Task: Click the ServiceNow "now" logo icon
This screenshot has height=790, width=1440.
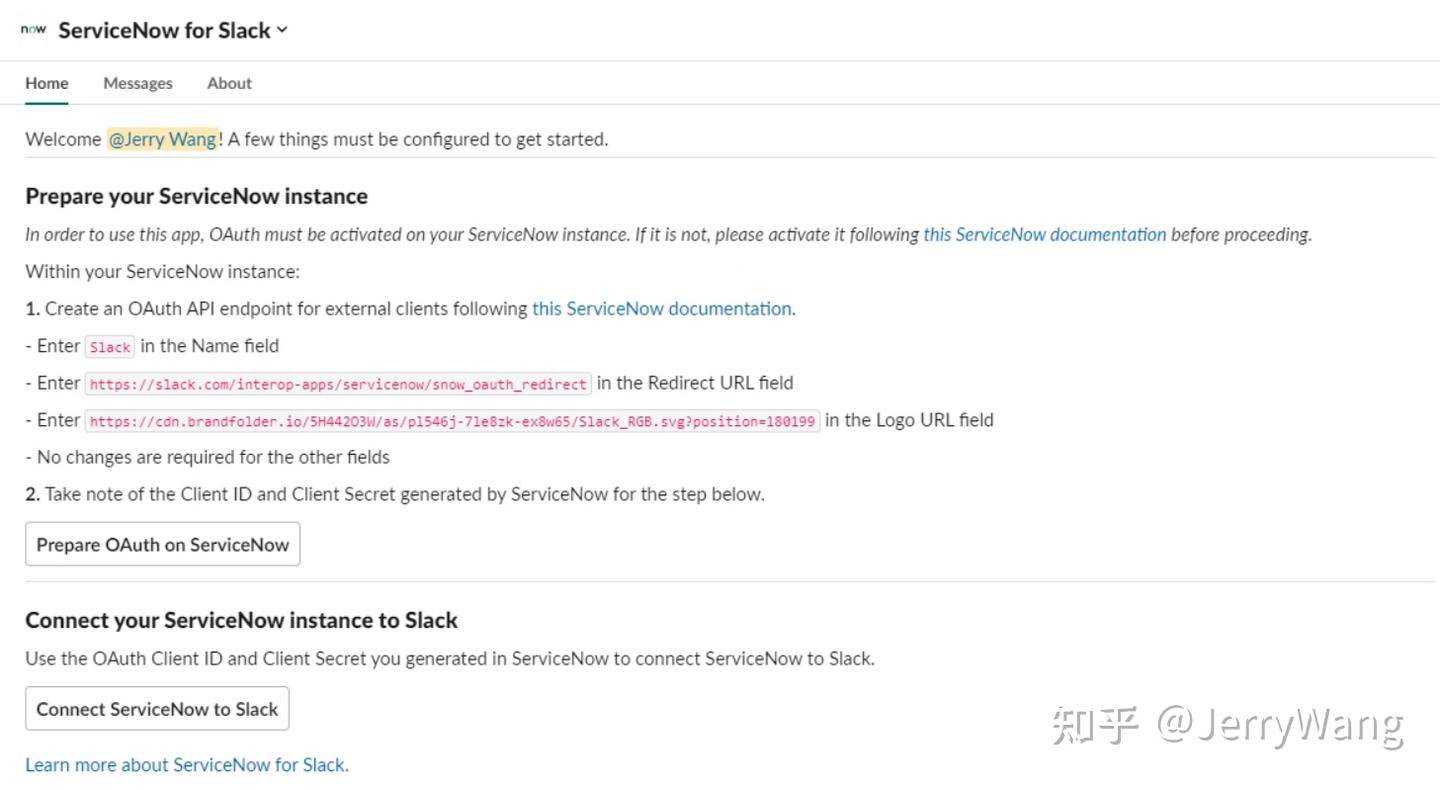Action: point(33,30)
